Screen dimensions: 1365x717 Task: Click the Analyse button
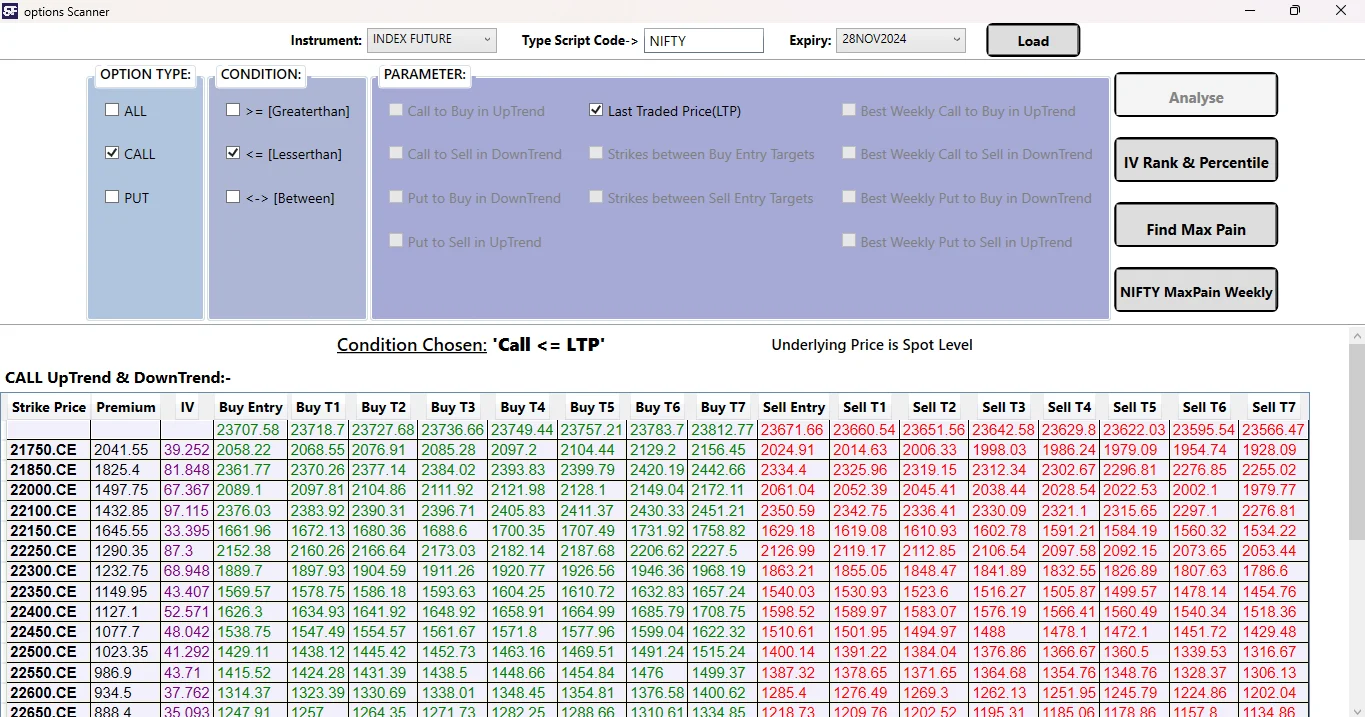(1195, 94)
